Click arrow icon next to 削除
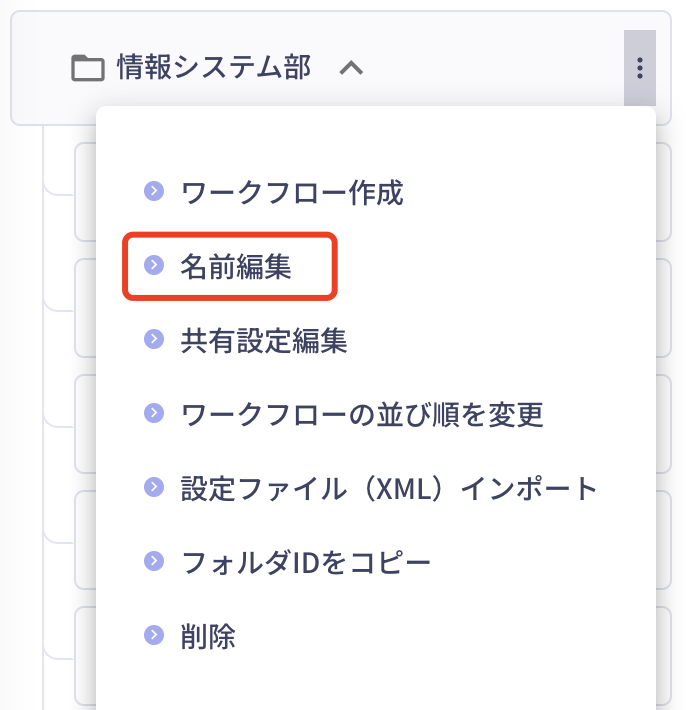The image size is (686, 710). (154, 634)
